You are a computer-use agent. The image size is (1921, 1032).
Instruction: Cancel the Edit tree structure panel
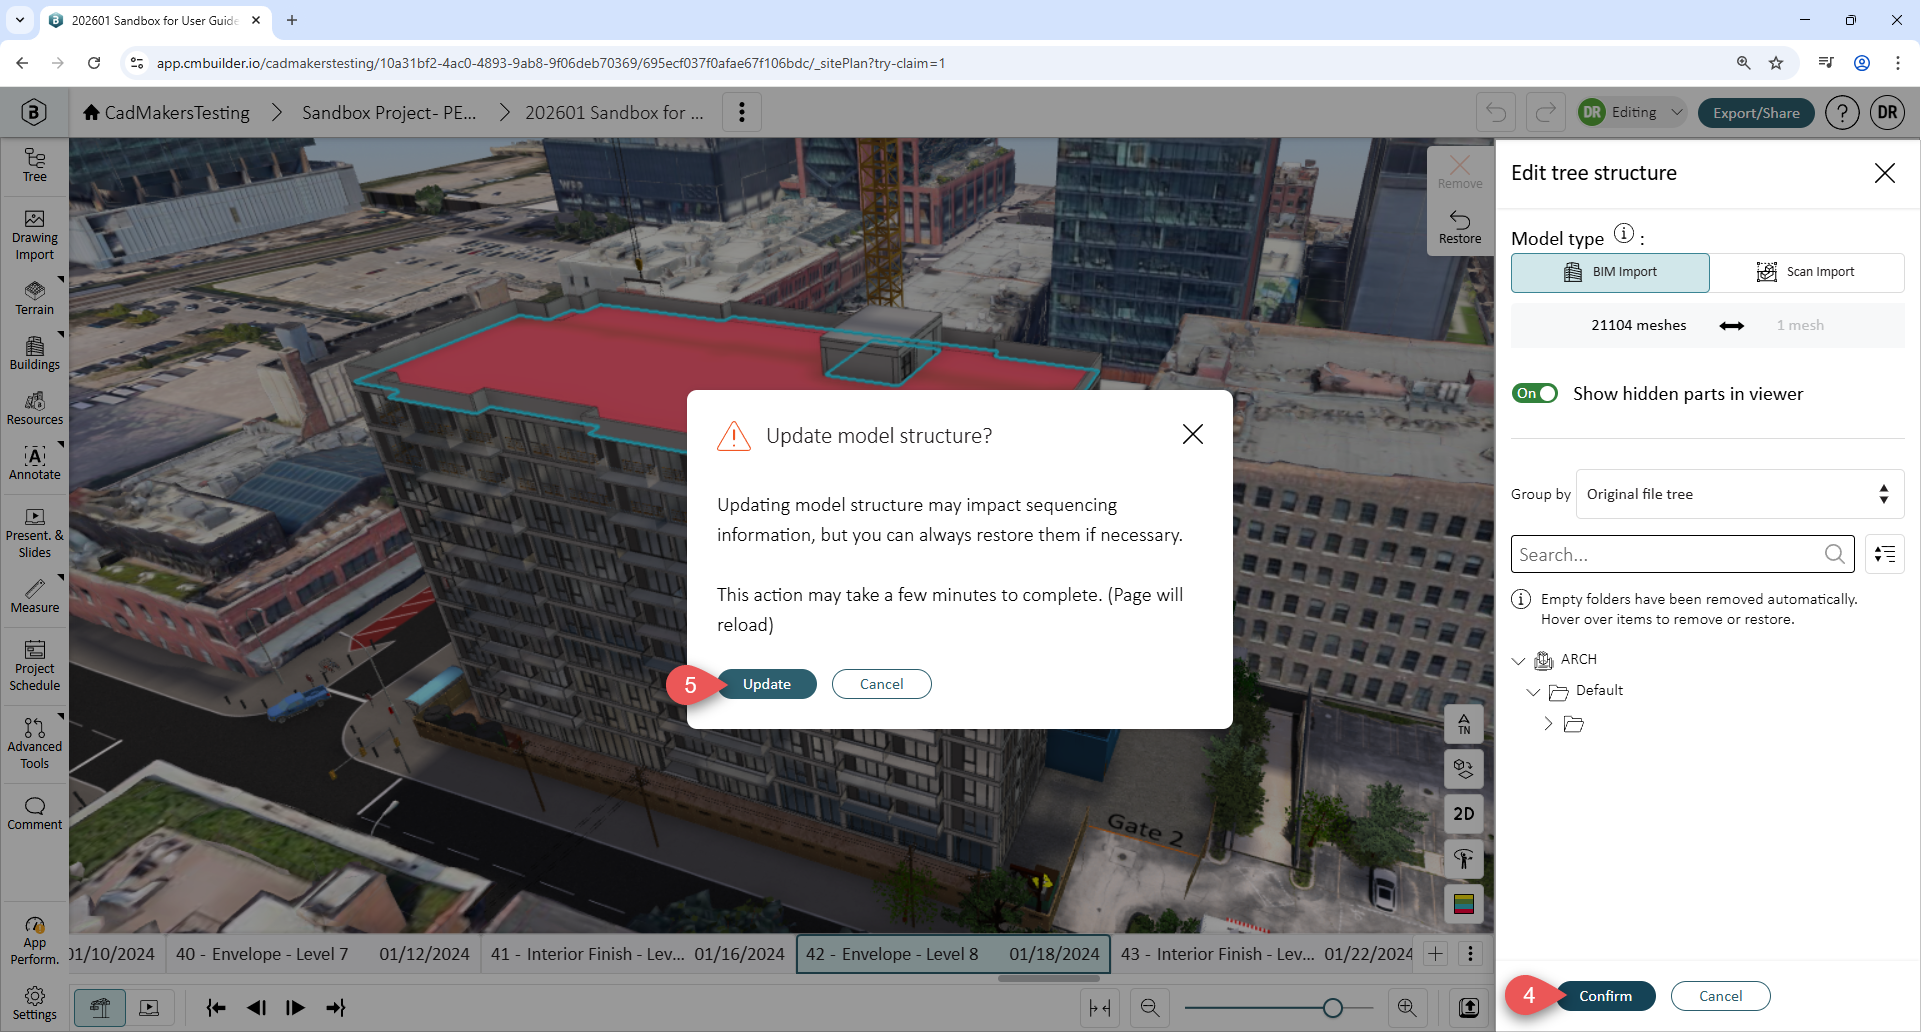coord(1720,996)
